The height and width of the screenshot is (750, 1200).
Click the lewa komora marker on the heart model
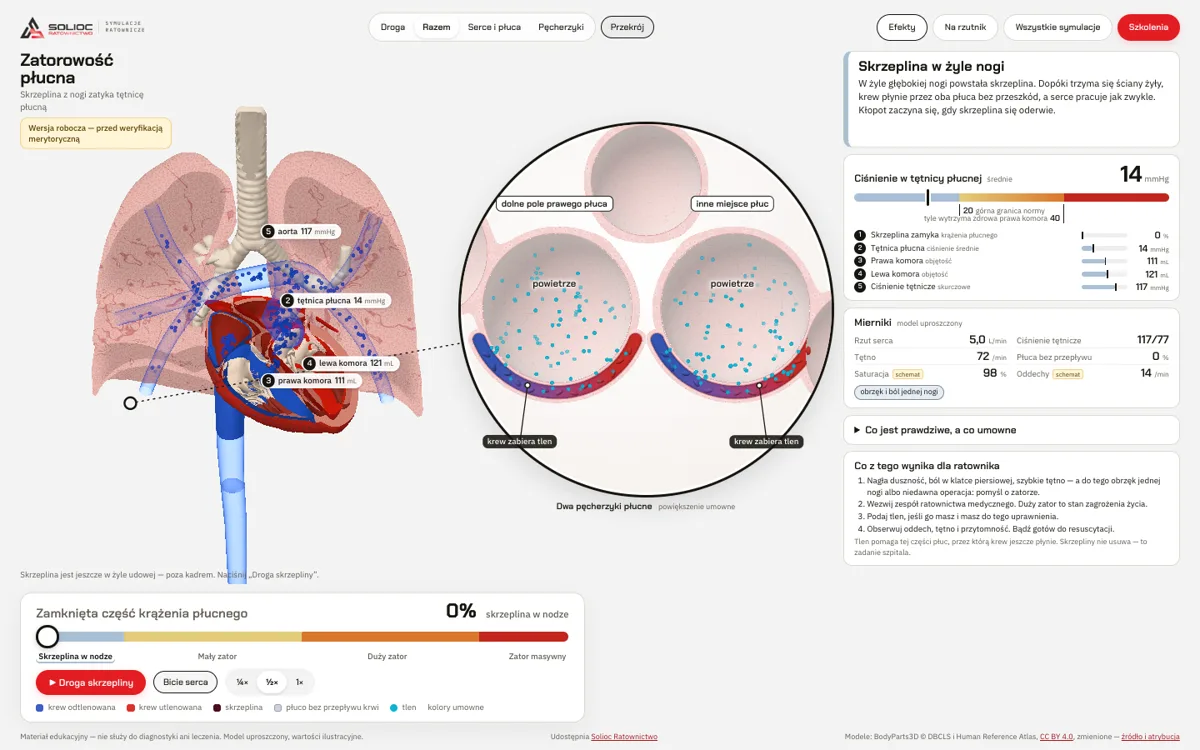(x=310, y=363)
